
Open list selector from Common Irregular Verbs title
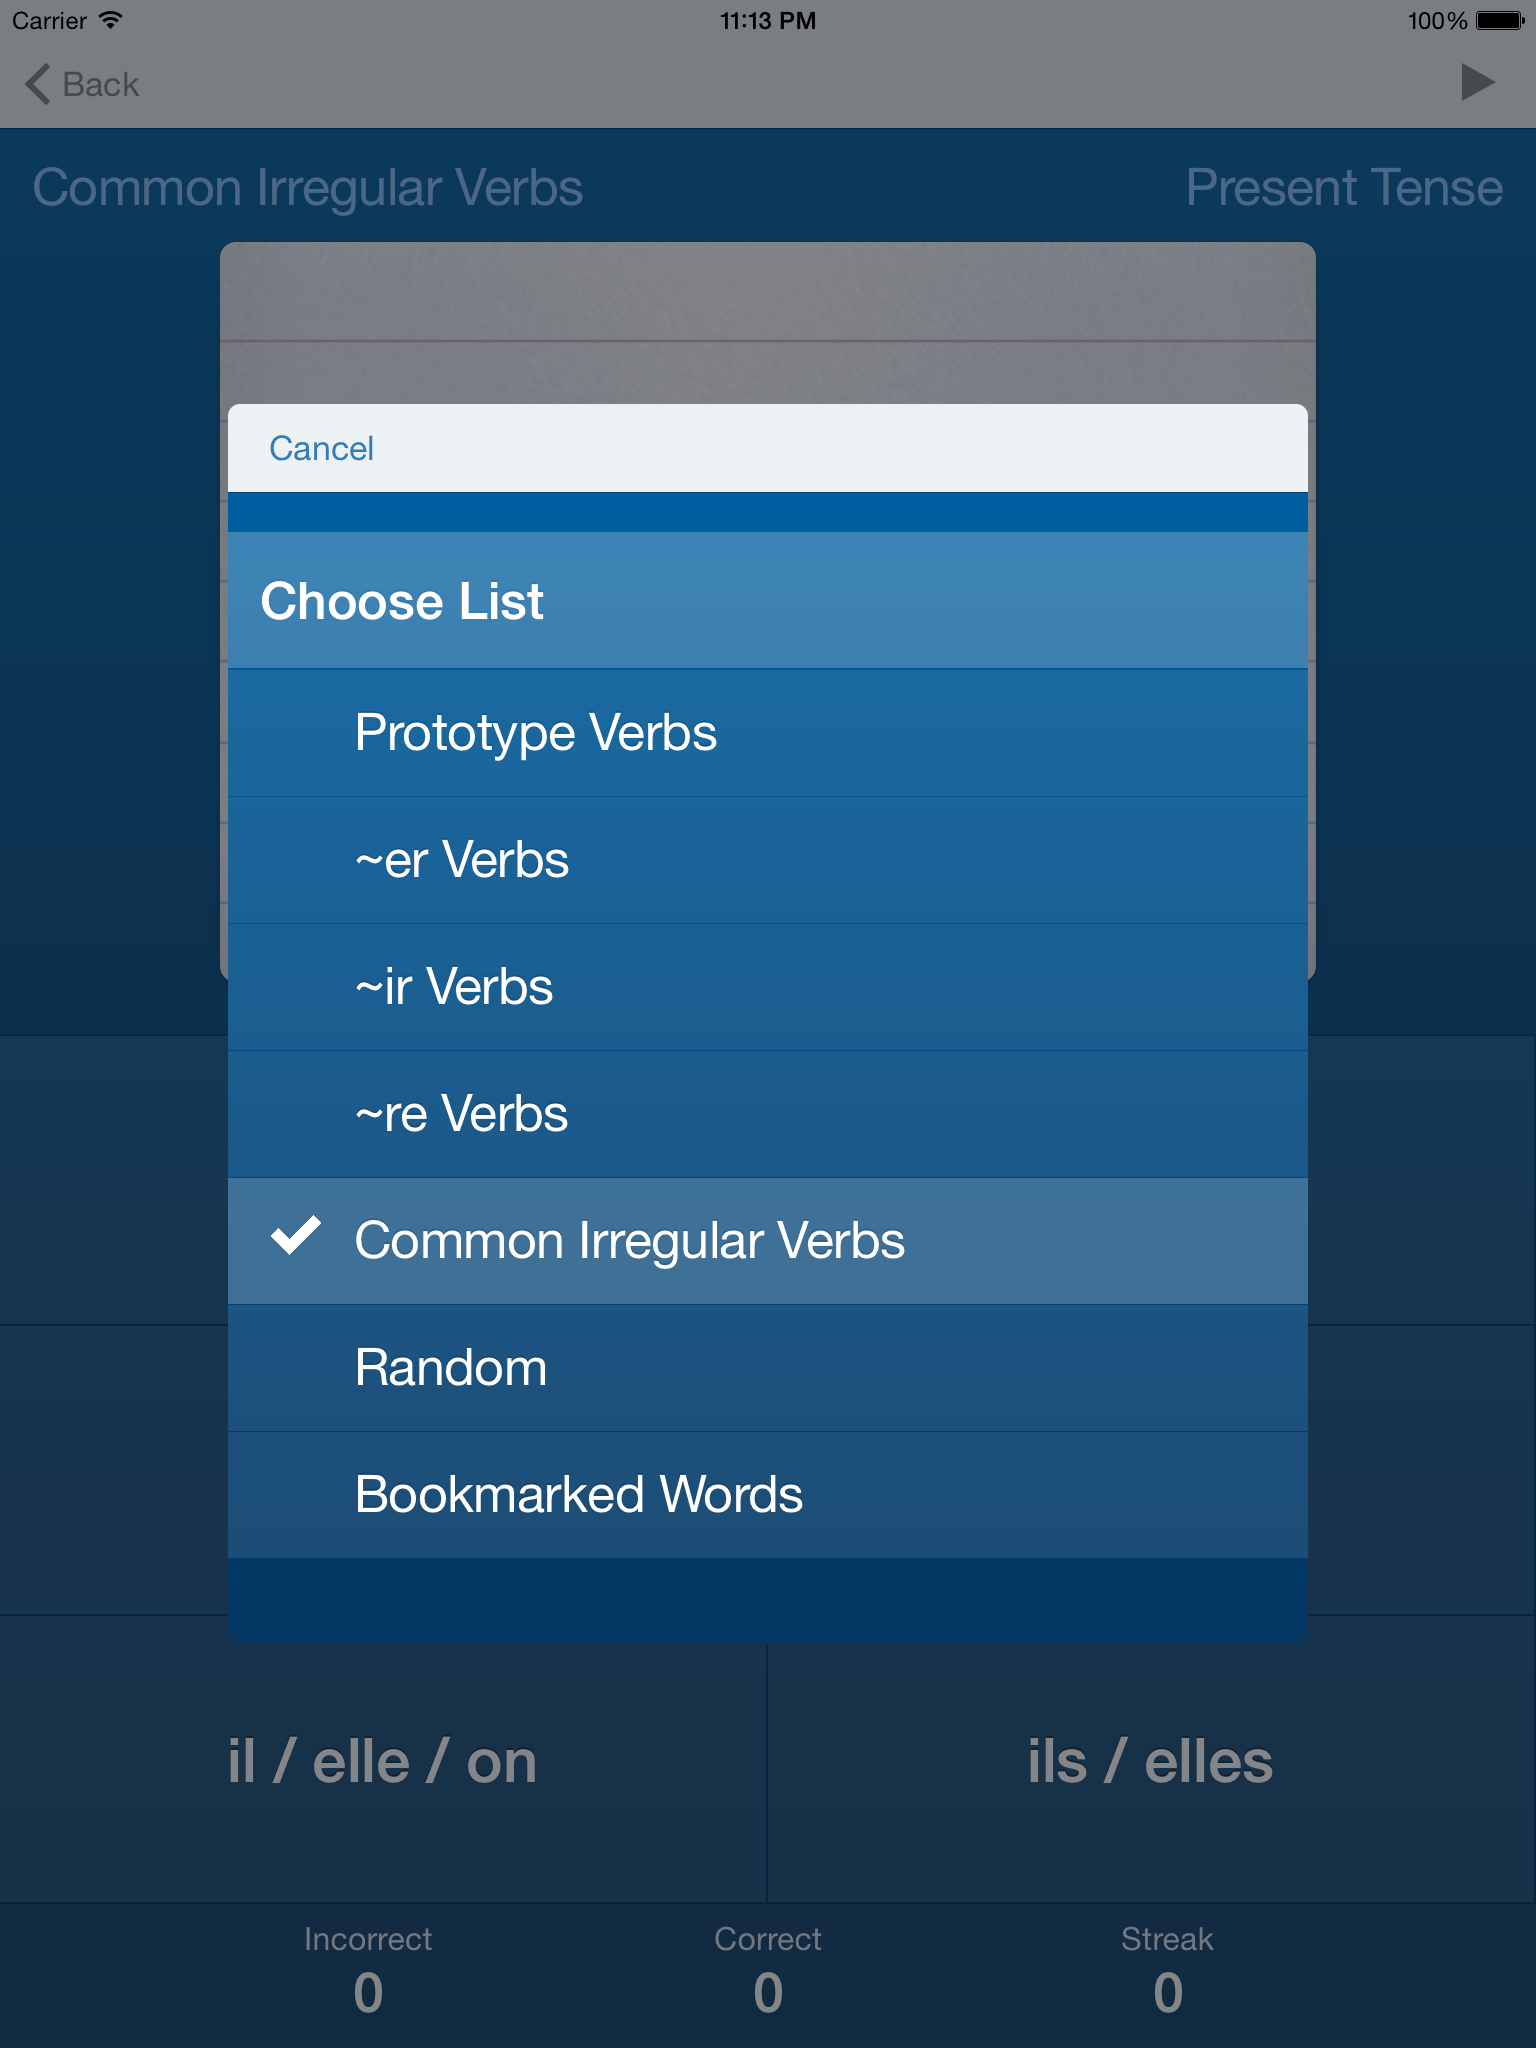[x=308, y=188]
